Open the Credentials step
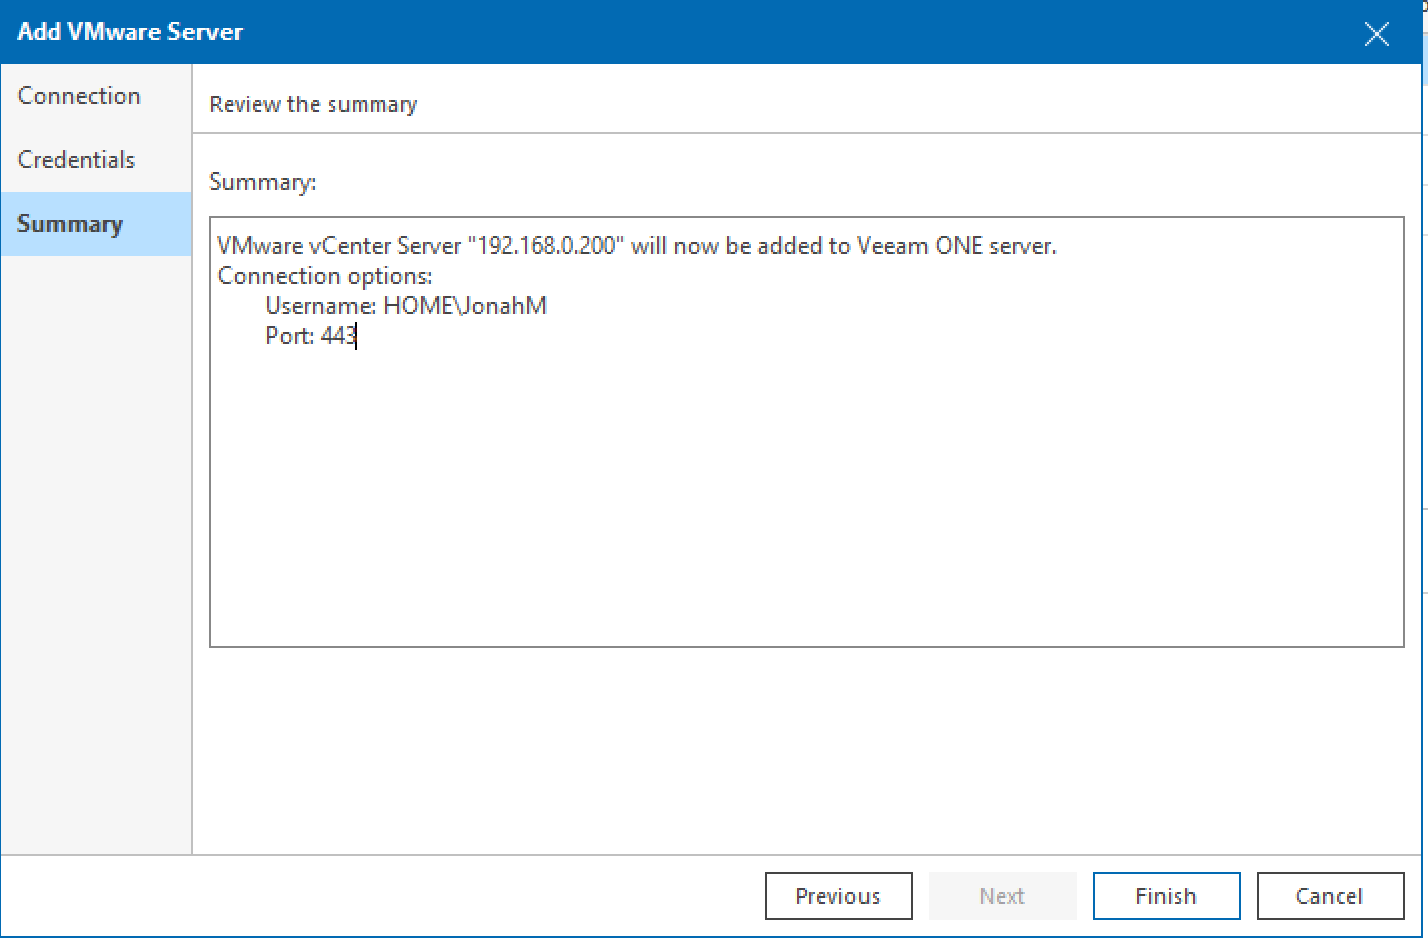1428x938 pixels. point(75,159)
